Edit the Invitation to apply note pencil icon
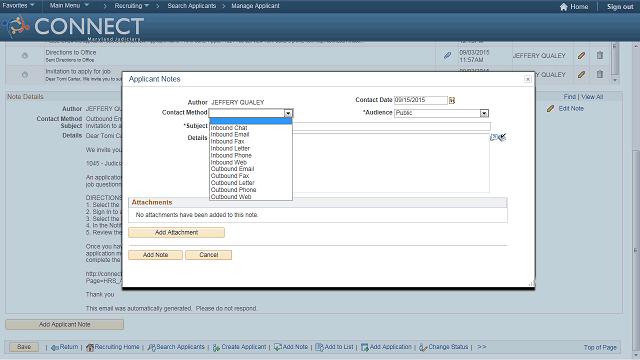The width and height of the screenshot is (640, 360). tap(581, 74)
